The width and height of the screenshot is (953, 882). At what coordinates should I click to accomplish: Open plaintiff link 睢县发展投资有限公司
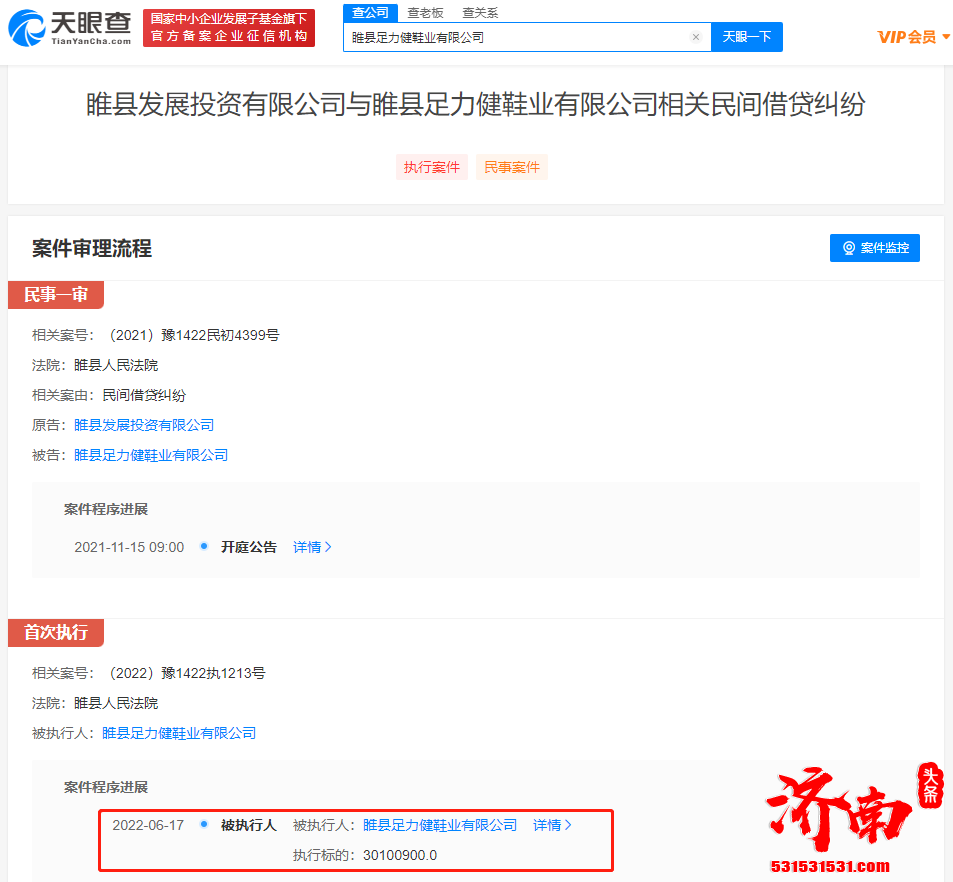coord(146,425)
